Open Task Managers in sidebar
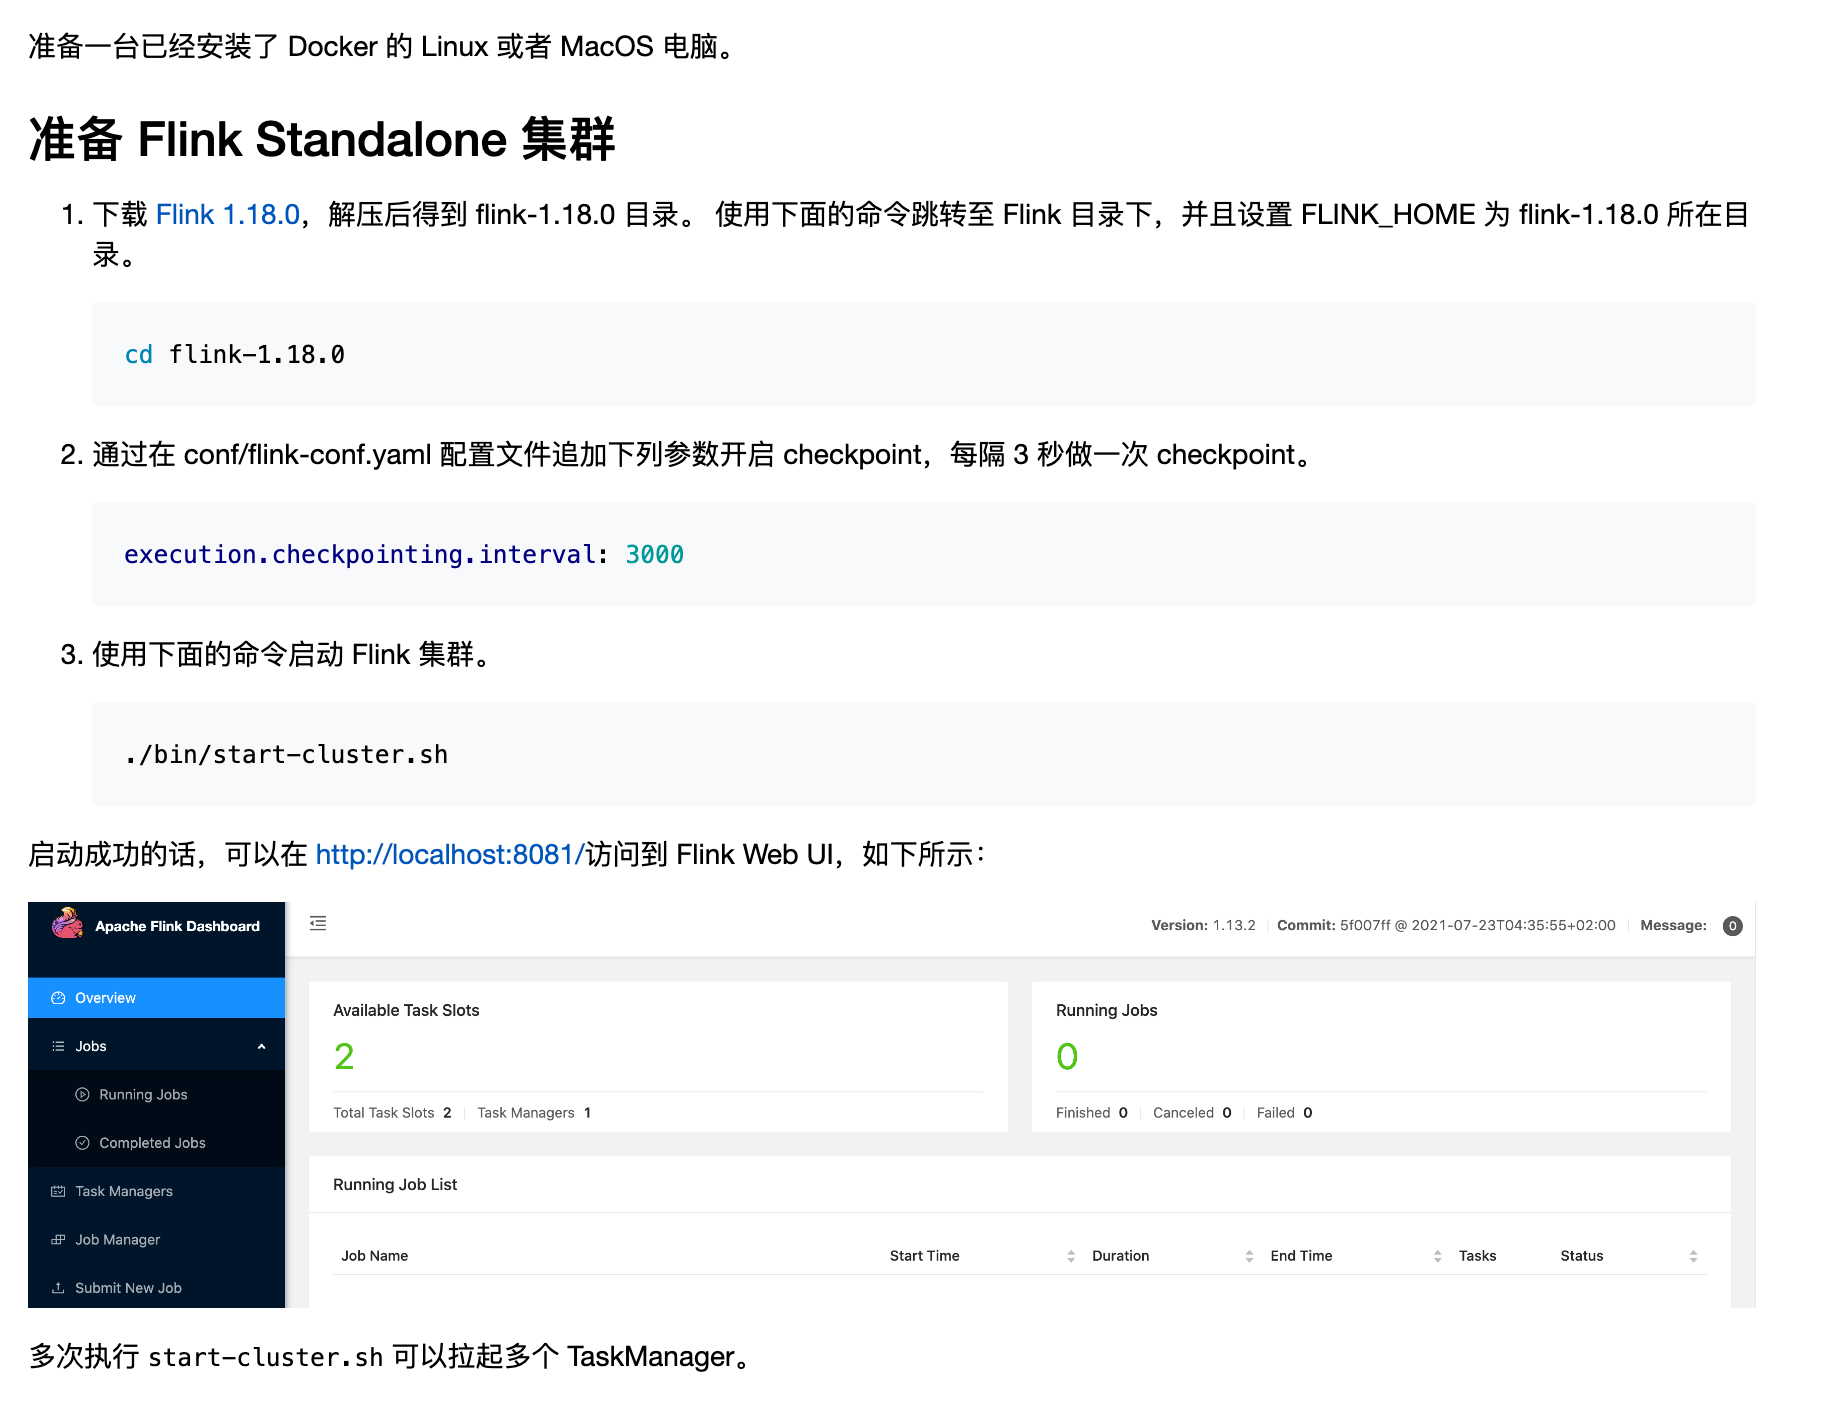1828x1406 pixels. click(157, 1191)
